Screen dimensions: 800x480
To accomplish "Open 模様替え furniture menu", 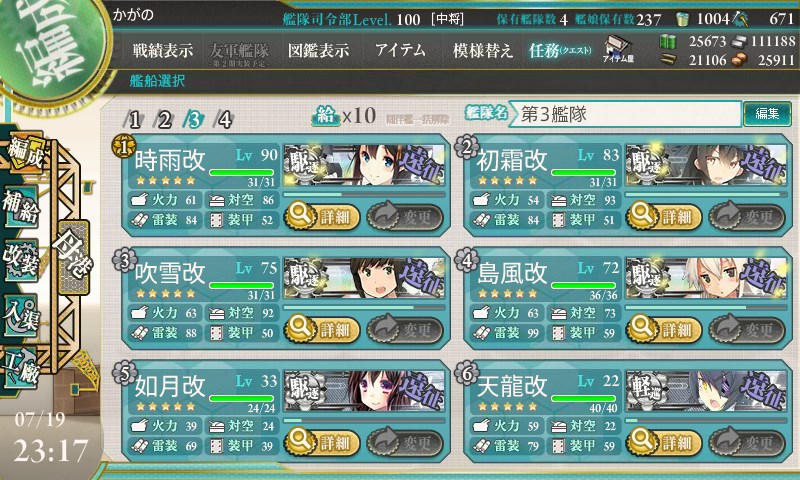I will click(482, 50).
